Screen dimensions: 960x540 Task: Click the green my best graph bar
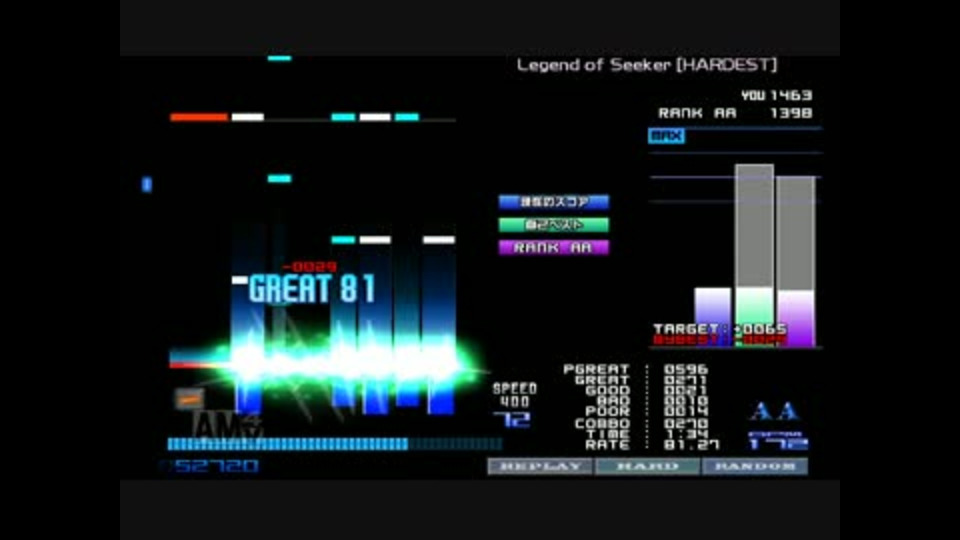click(x=754, y=255)
